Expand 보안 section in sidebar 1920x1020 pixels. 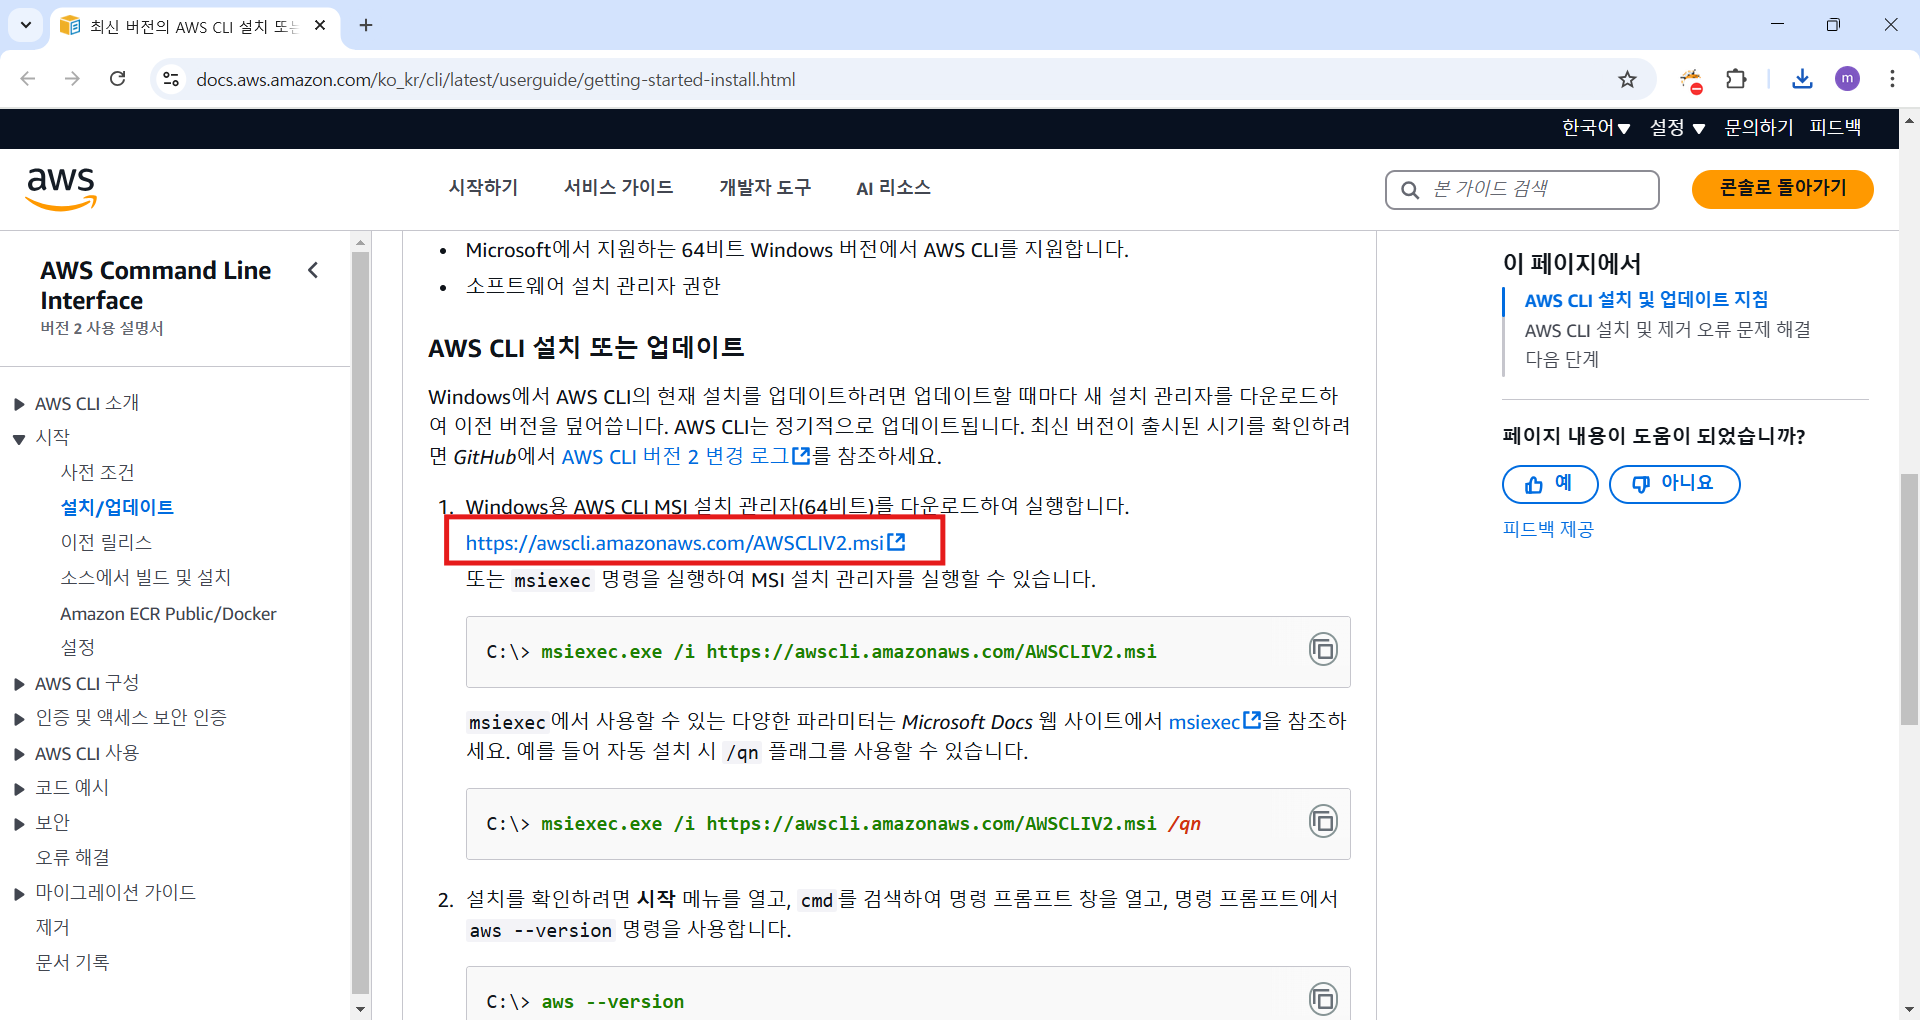(19, 824)
